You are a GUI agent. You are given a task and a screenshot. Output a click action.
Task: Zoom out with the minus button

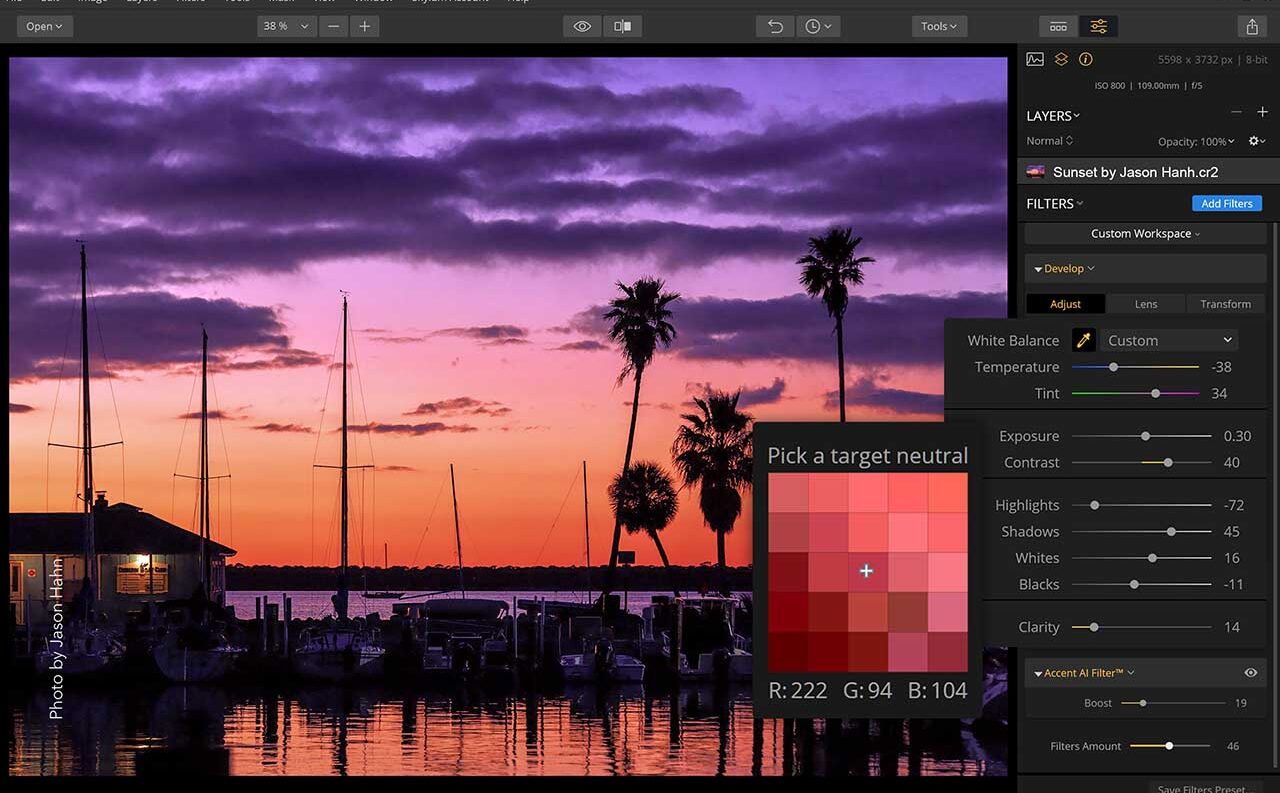[x=333, y=26]
